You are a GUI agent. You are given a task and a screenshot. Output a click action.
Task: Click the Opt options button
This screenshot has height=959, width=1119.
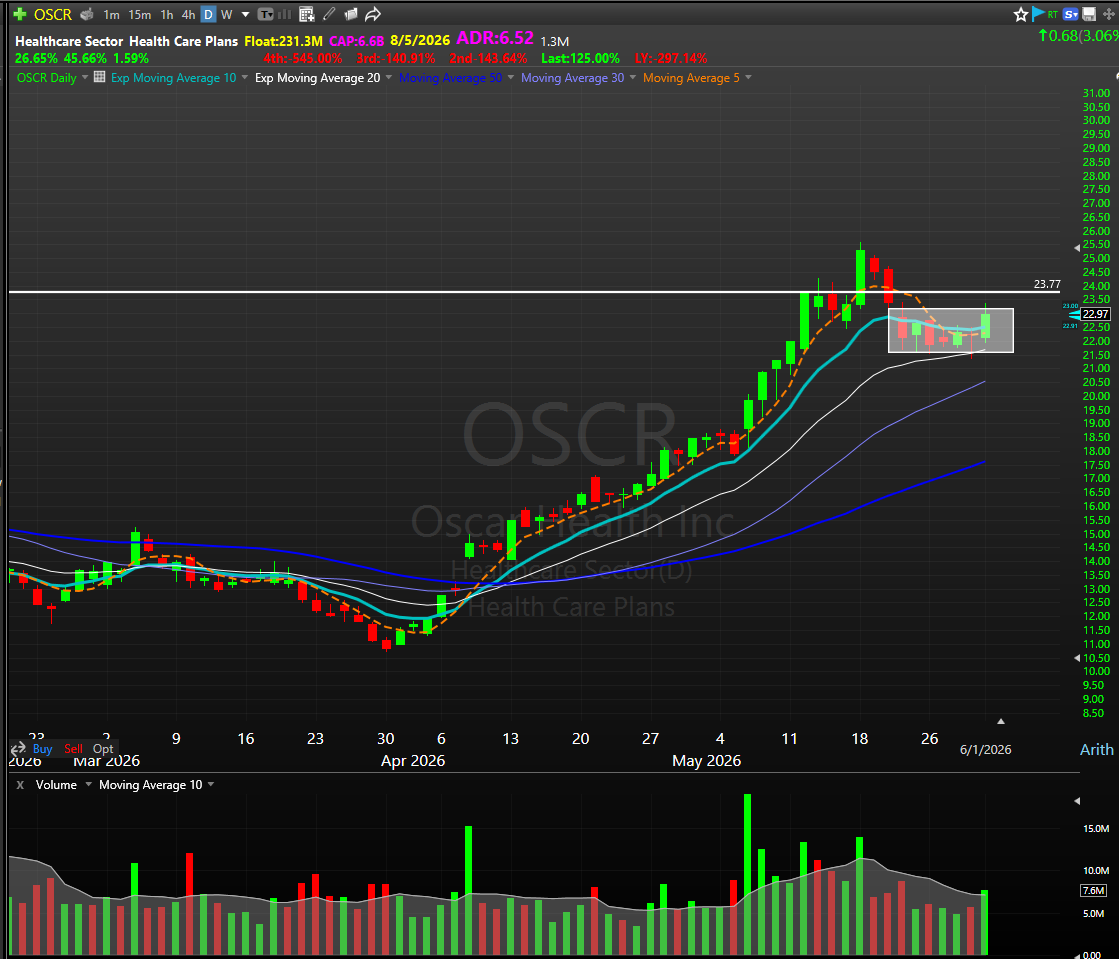tap(103, 749)
